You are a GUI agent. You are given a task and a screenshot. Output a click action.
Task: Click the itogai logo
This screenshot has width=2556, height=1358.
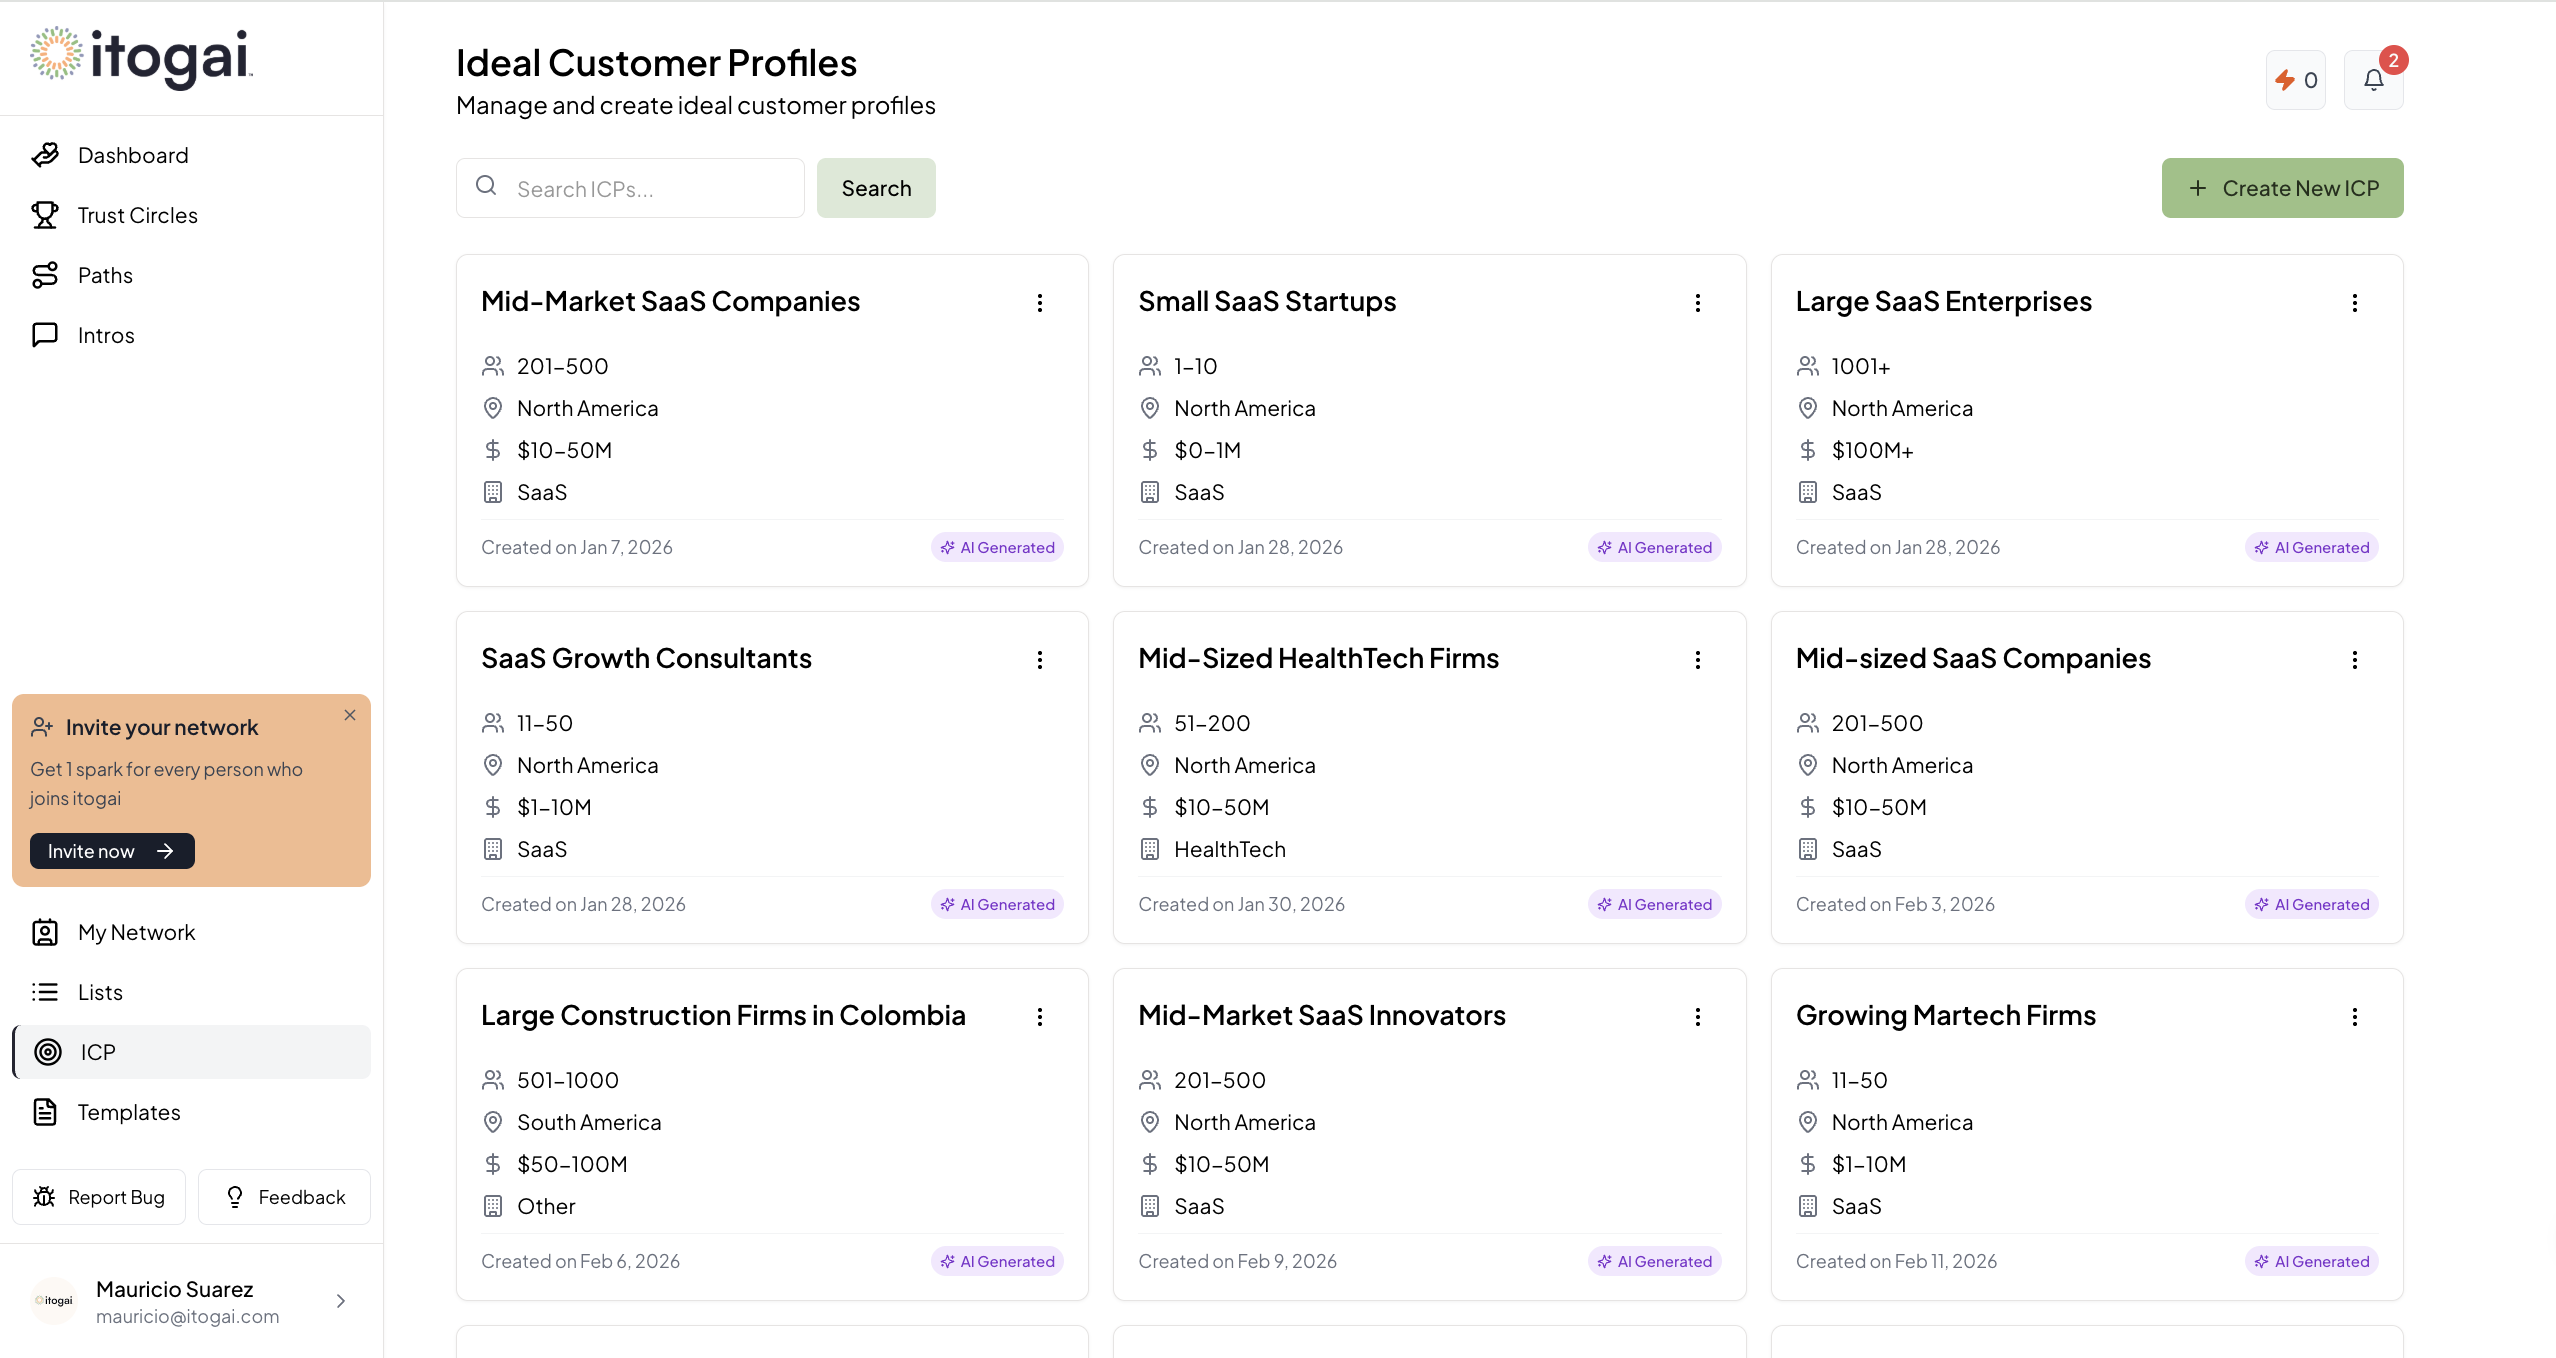point(141,56)
